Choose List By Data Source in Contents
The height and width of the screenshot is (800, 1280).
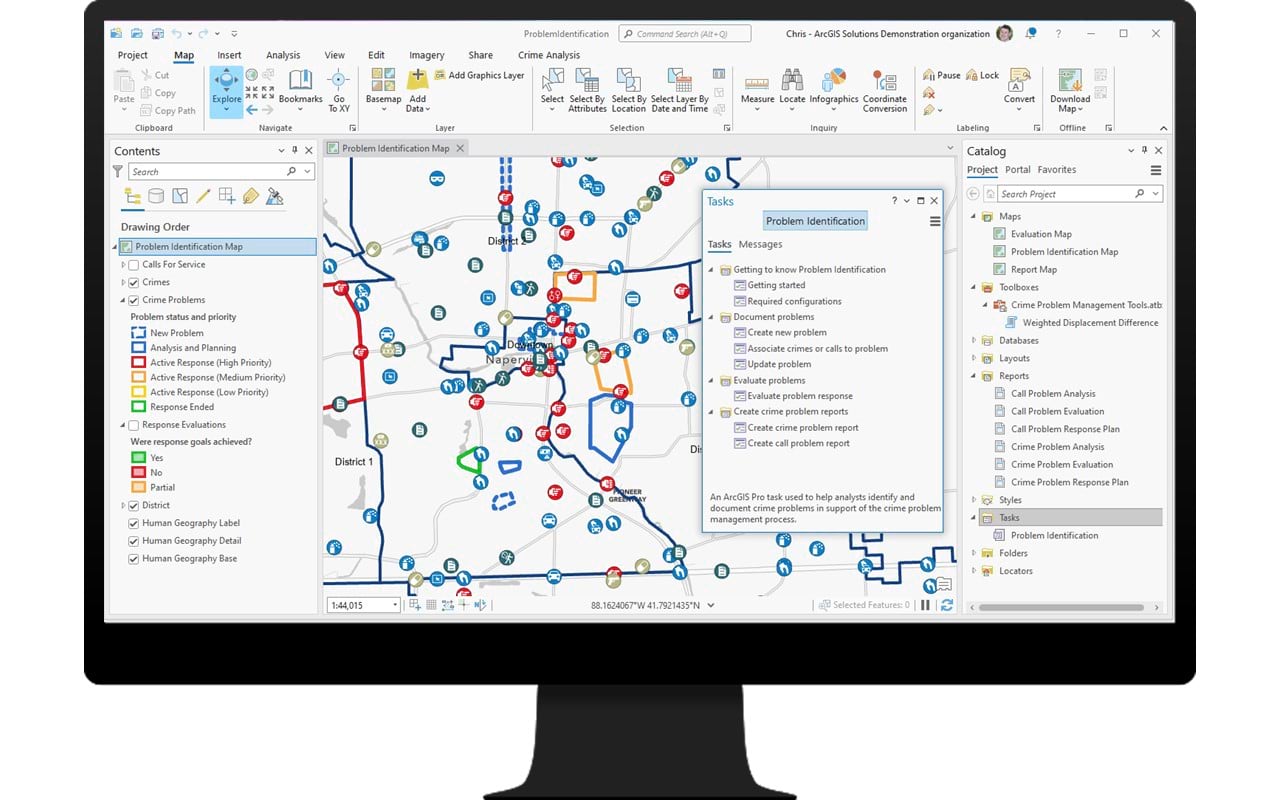coord(156,196)
